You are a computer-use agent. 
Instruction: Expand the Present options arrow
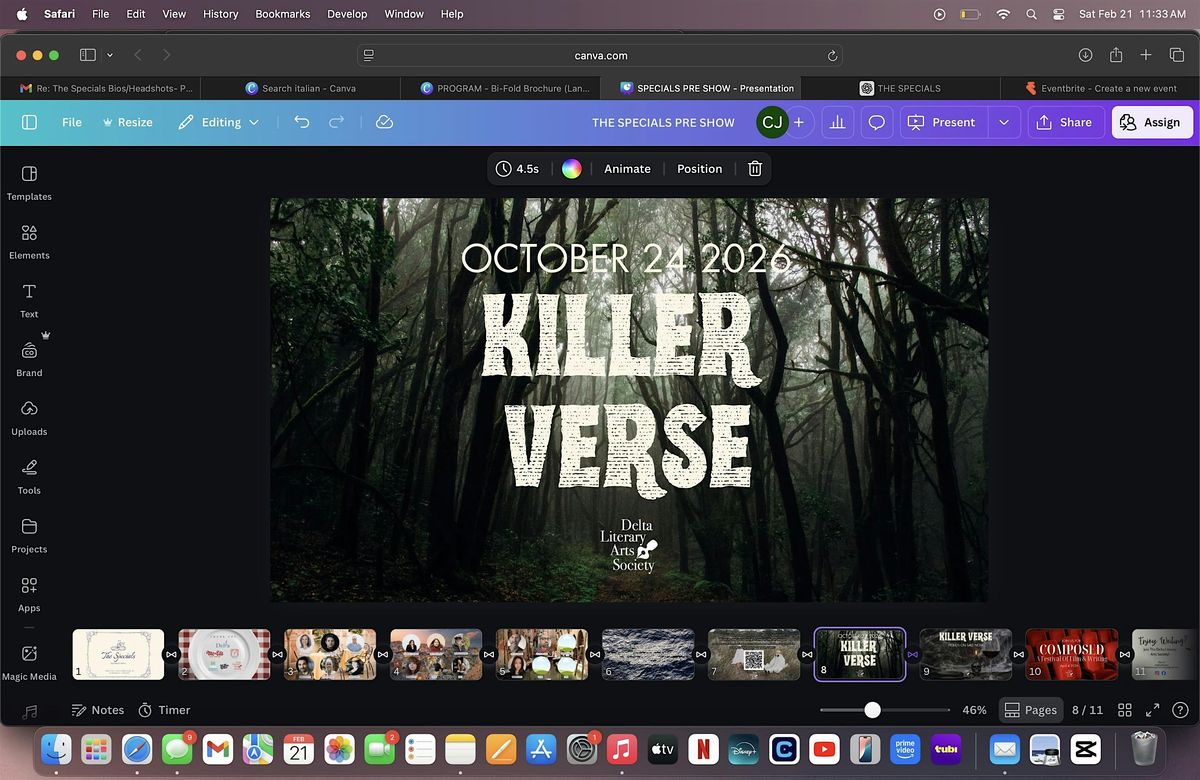[x=1003, y=122]
